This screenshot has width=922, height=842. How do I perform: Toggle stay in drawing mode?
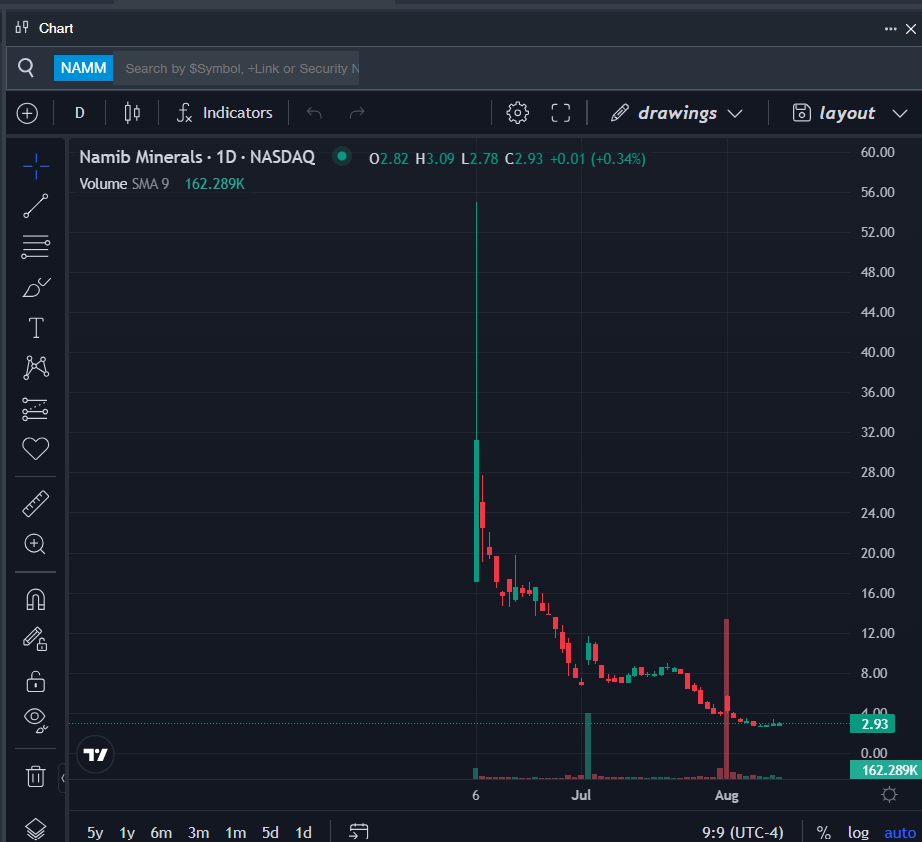[35, 639]
